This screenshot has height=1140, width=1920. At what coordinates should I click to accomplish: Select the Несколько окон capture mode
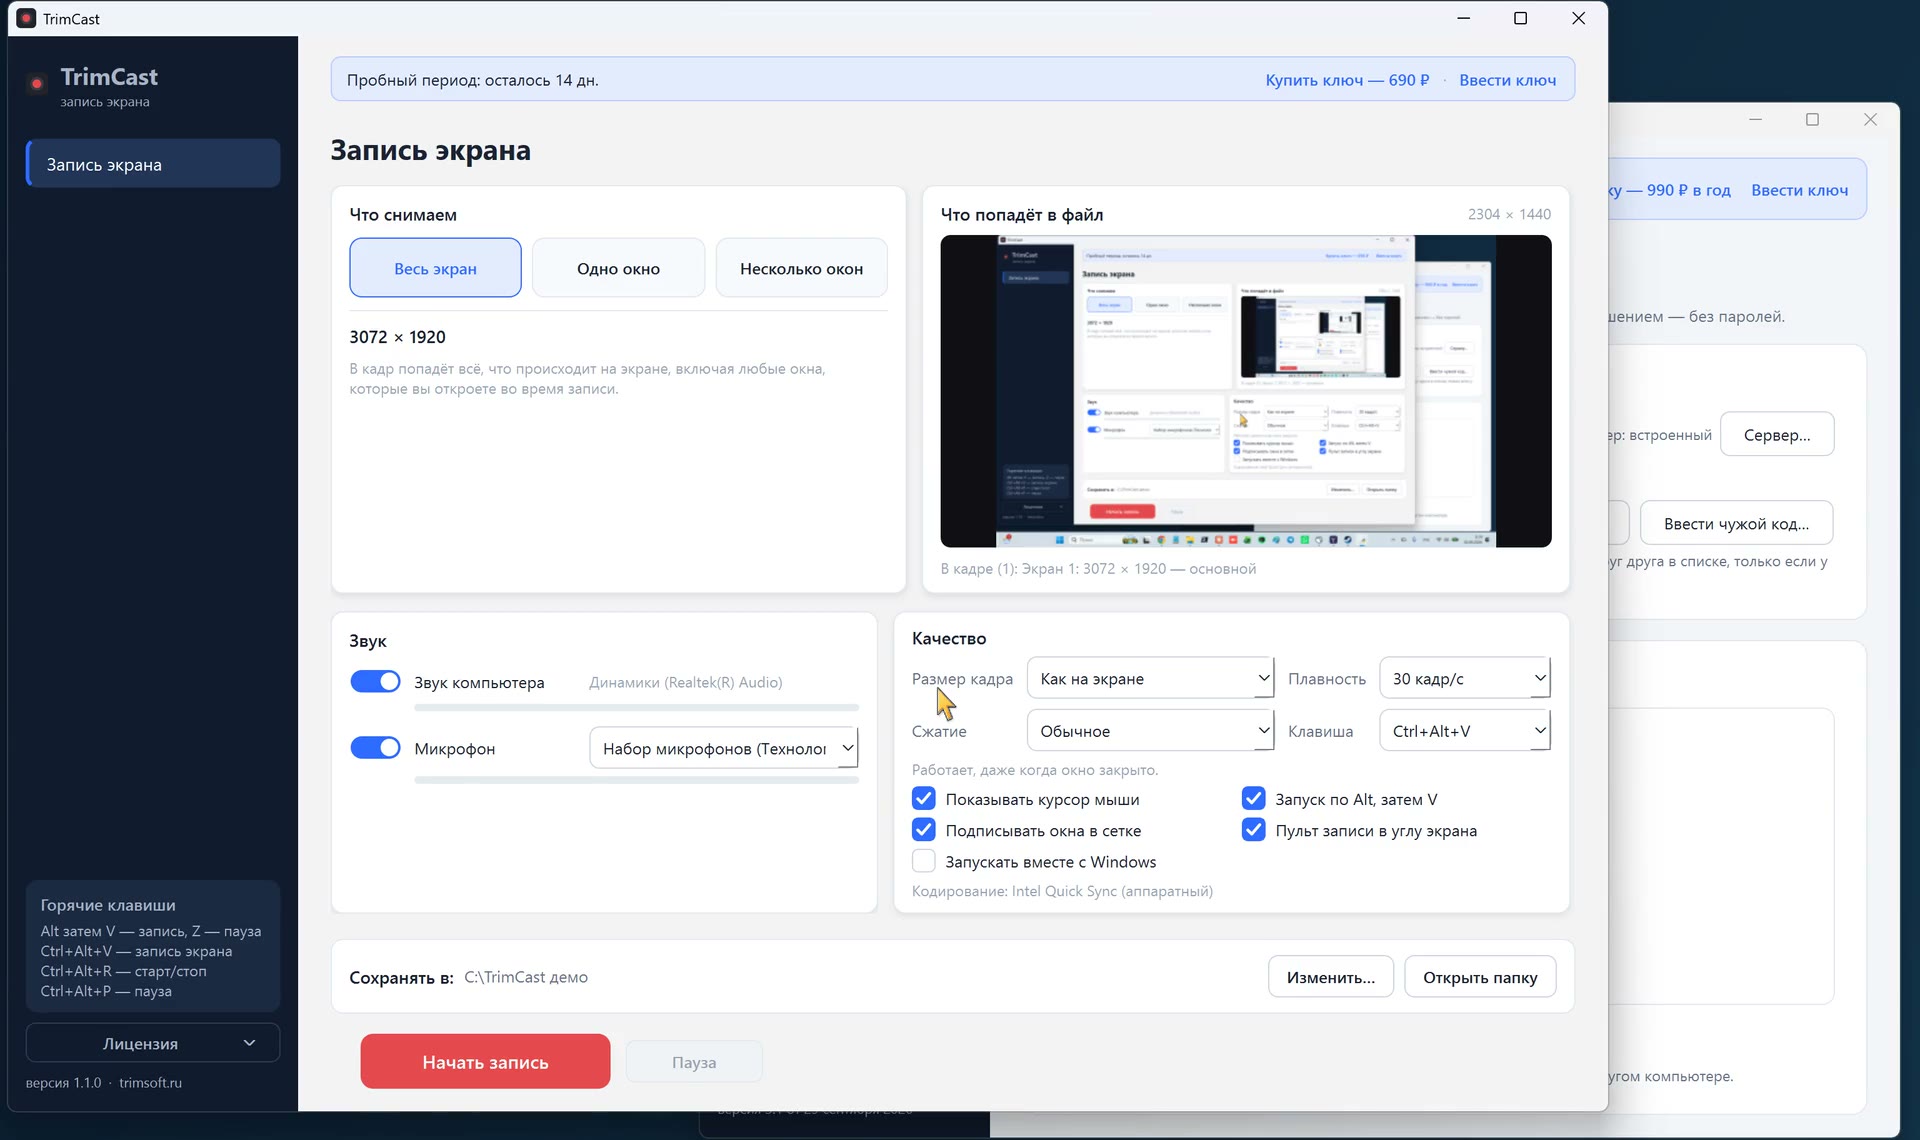click(x=801, y=268)
